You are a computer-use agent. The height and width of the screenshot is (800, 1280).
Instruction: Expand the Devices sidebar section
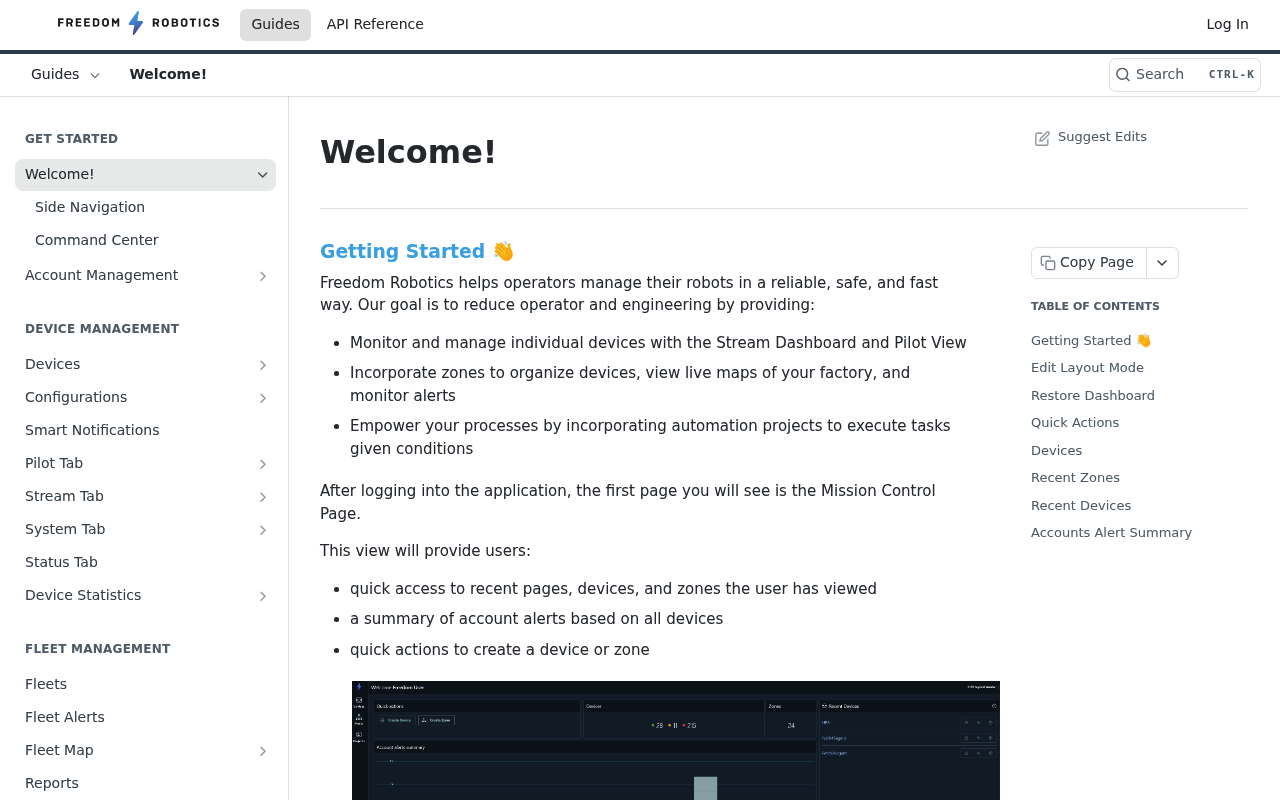(263, 365)
